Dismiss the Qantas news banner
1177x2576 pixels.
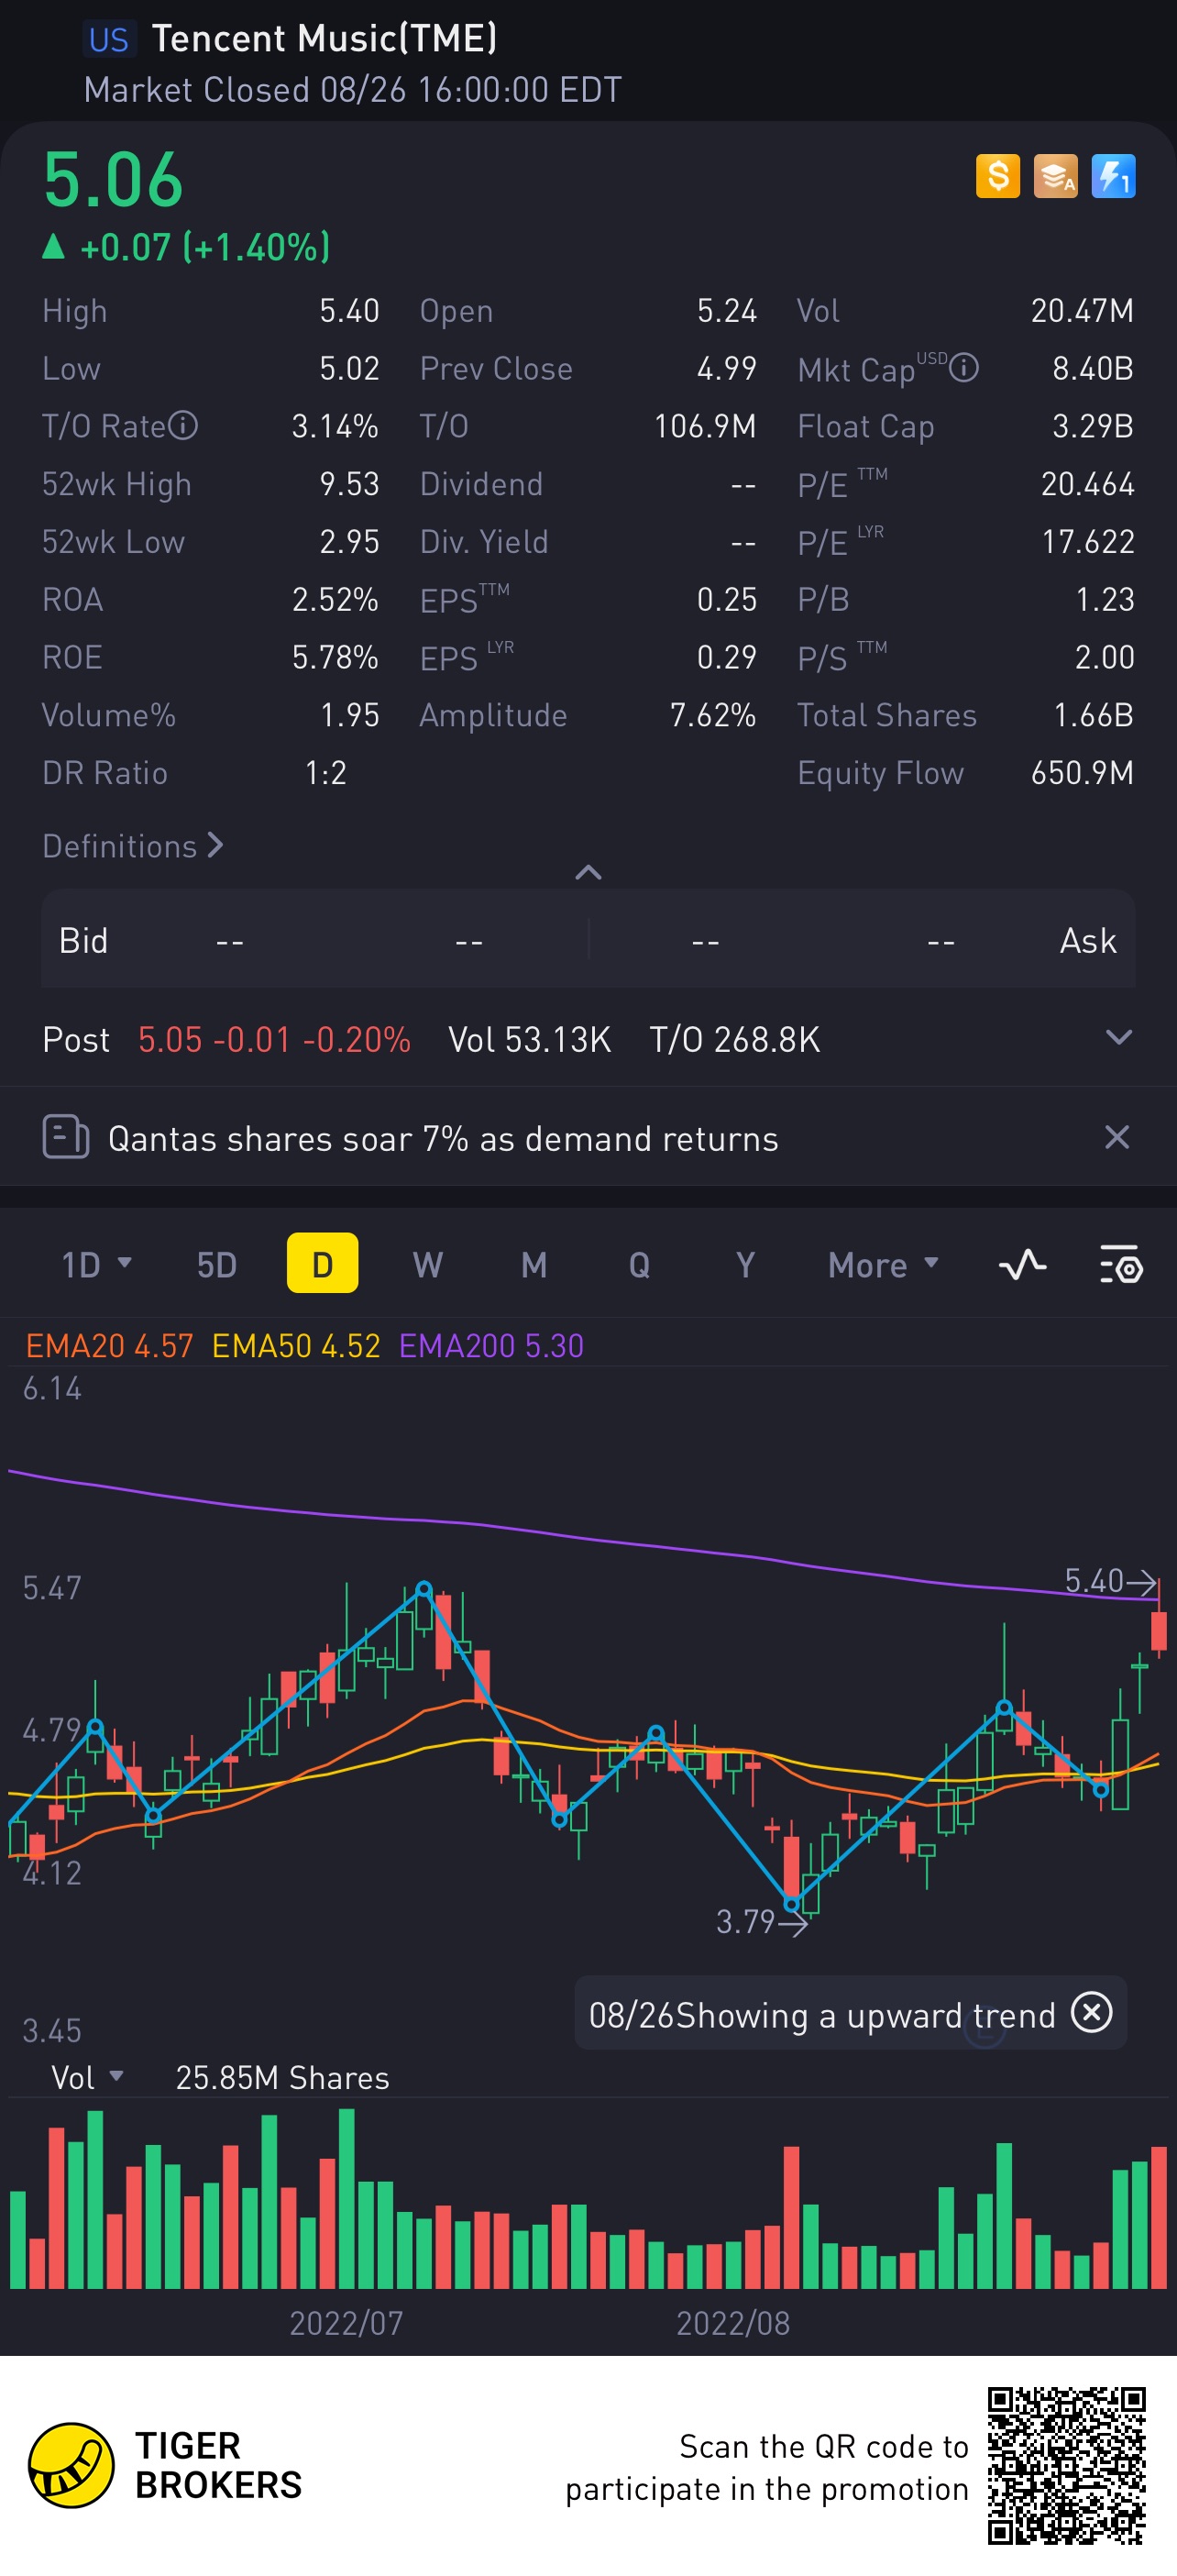pyautogui.click(x=1116, y=1137)
